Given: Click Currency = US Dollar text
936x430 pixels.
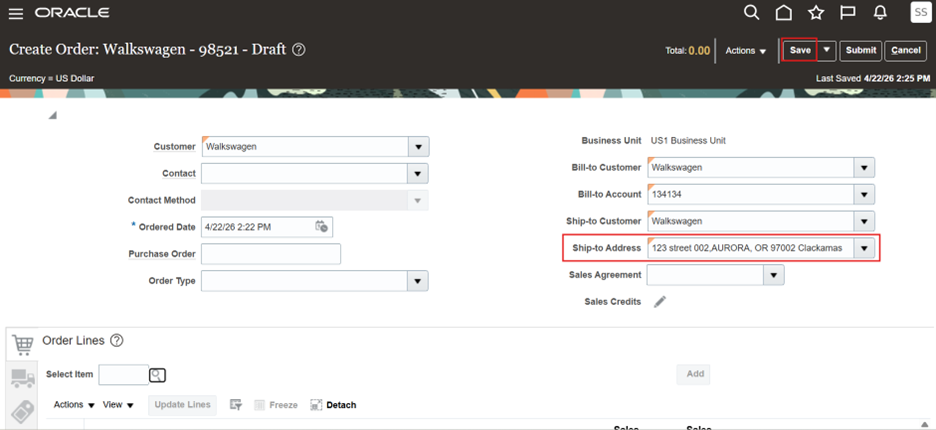Looking at the screenshot, I should pos(52,79).
